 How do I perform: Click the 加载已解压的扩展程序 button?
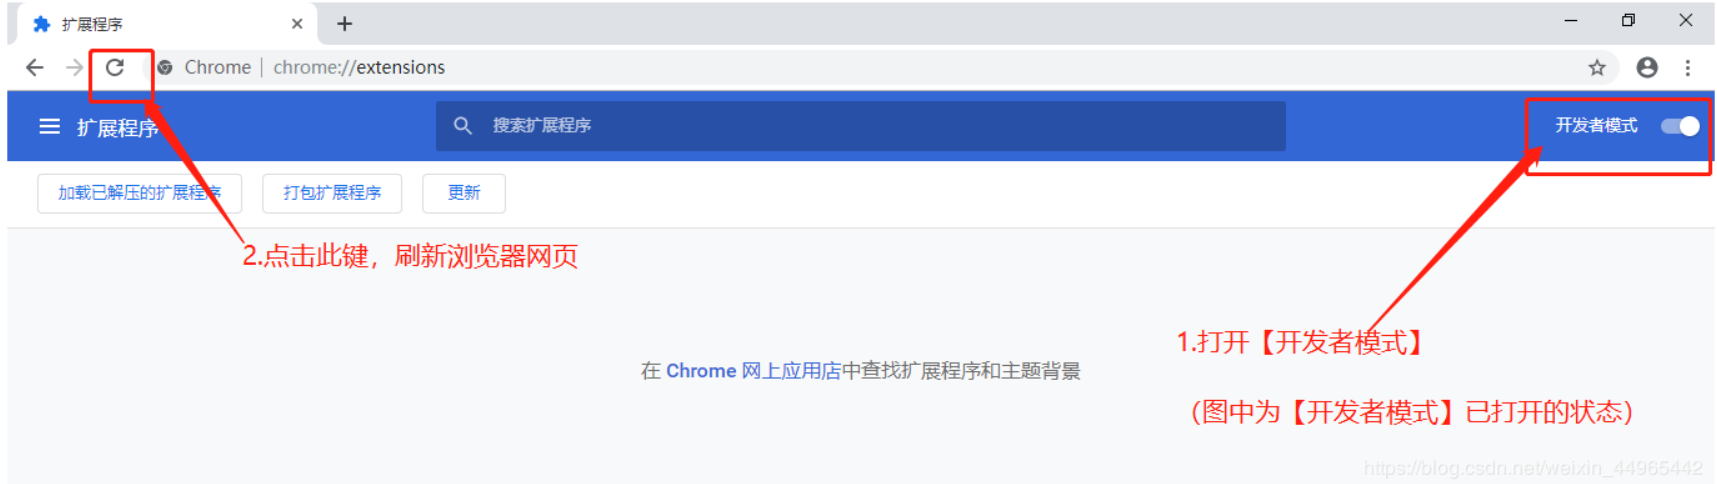click(139, 193)
